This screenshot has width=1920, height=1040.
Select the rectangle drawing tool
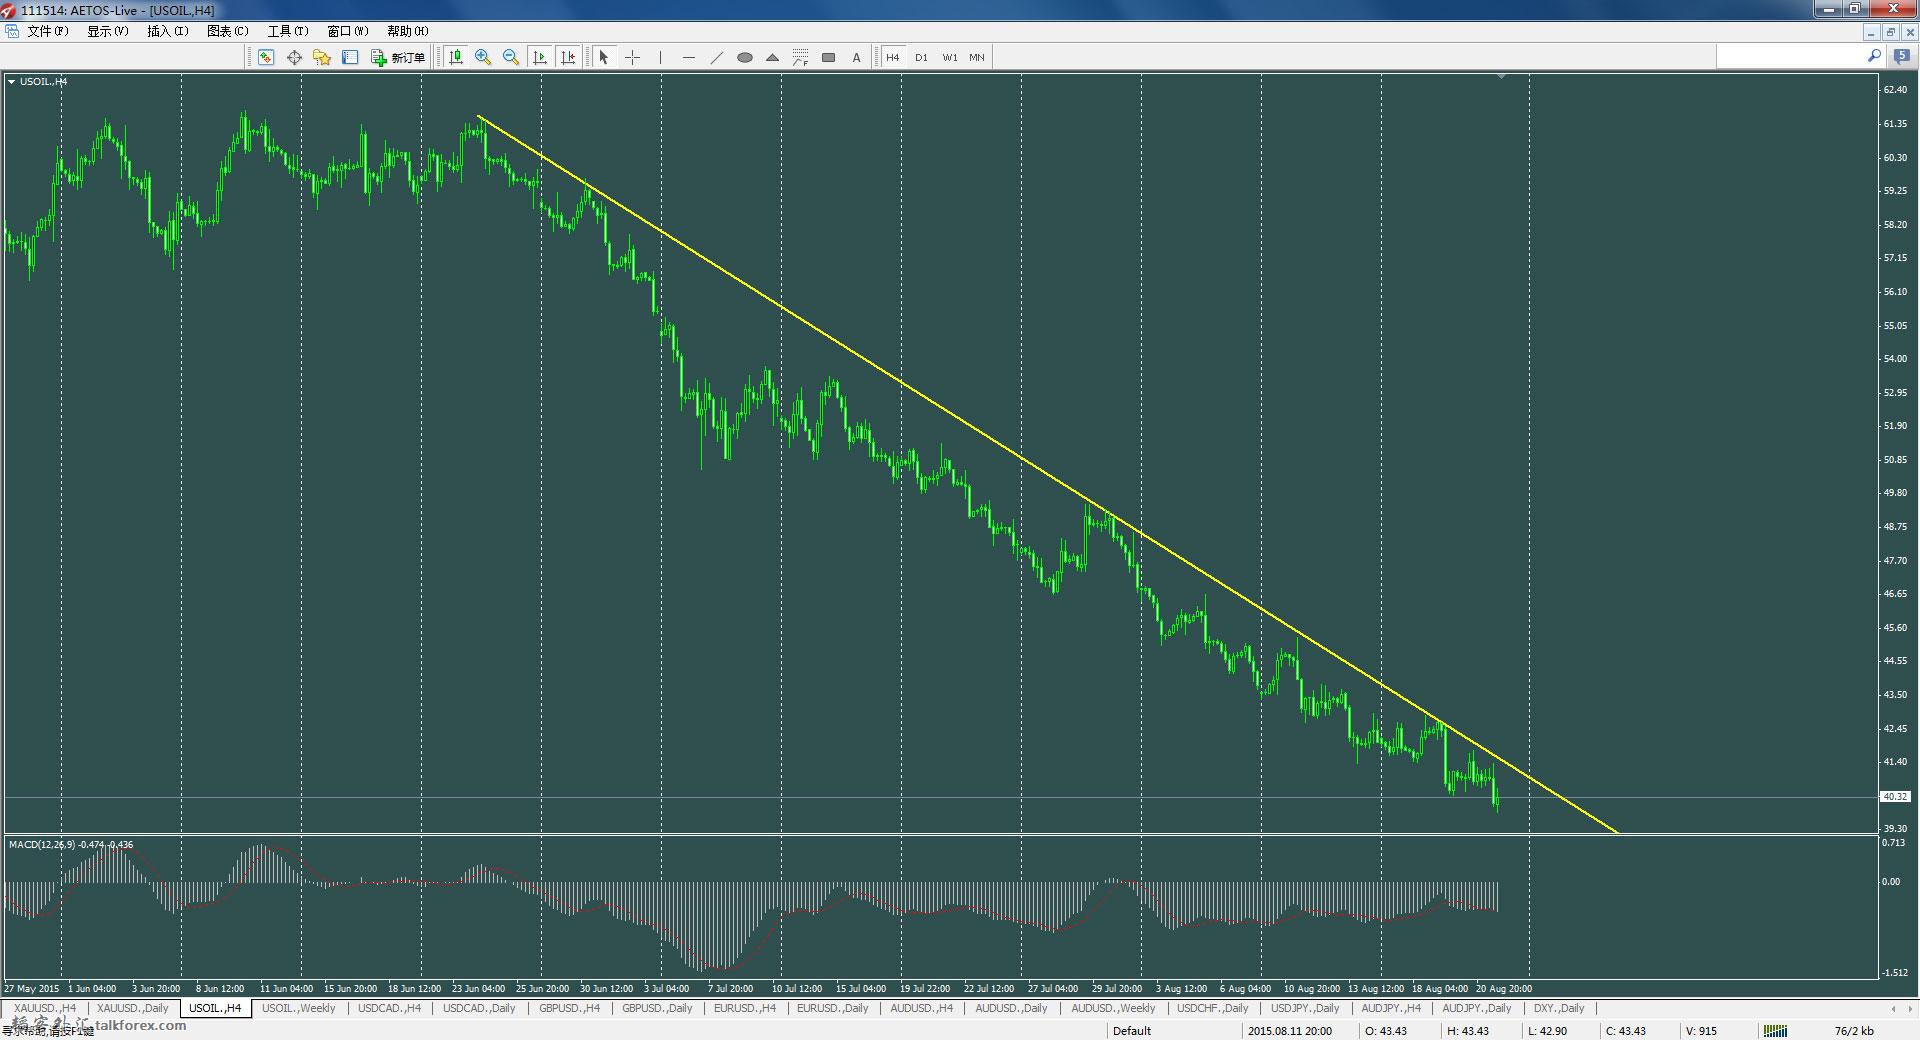tap(828, 57)
